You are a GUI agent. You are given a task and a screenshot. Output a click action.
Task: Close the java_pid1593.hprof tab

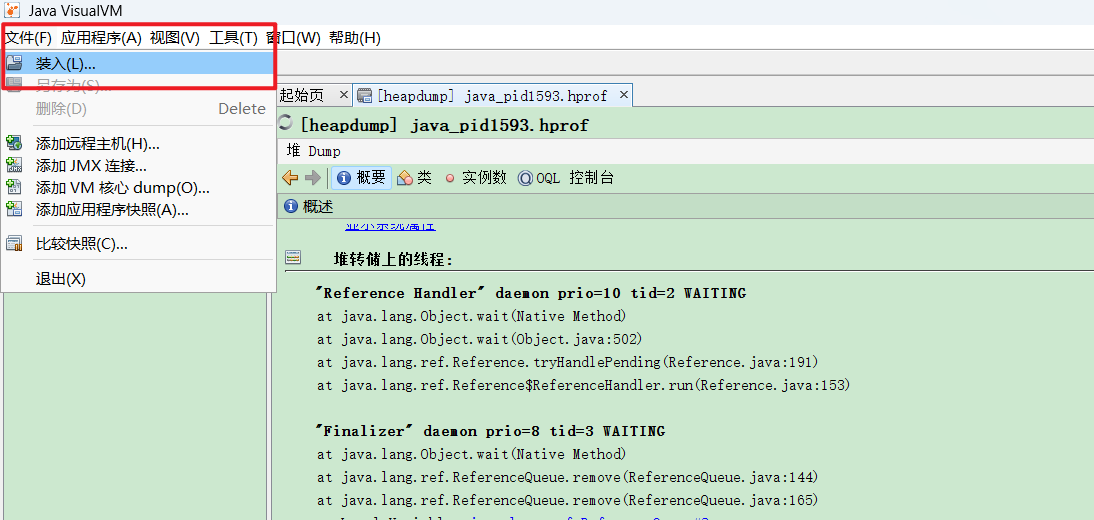tap(624, 94)
